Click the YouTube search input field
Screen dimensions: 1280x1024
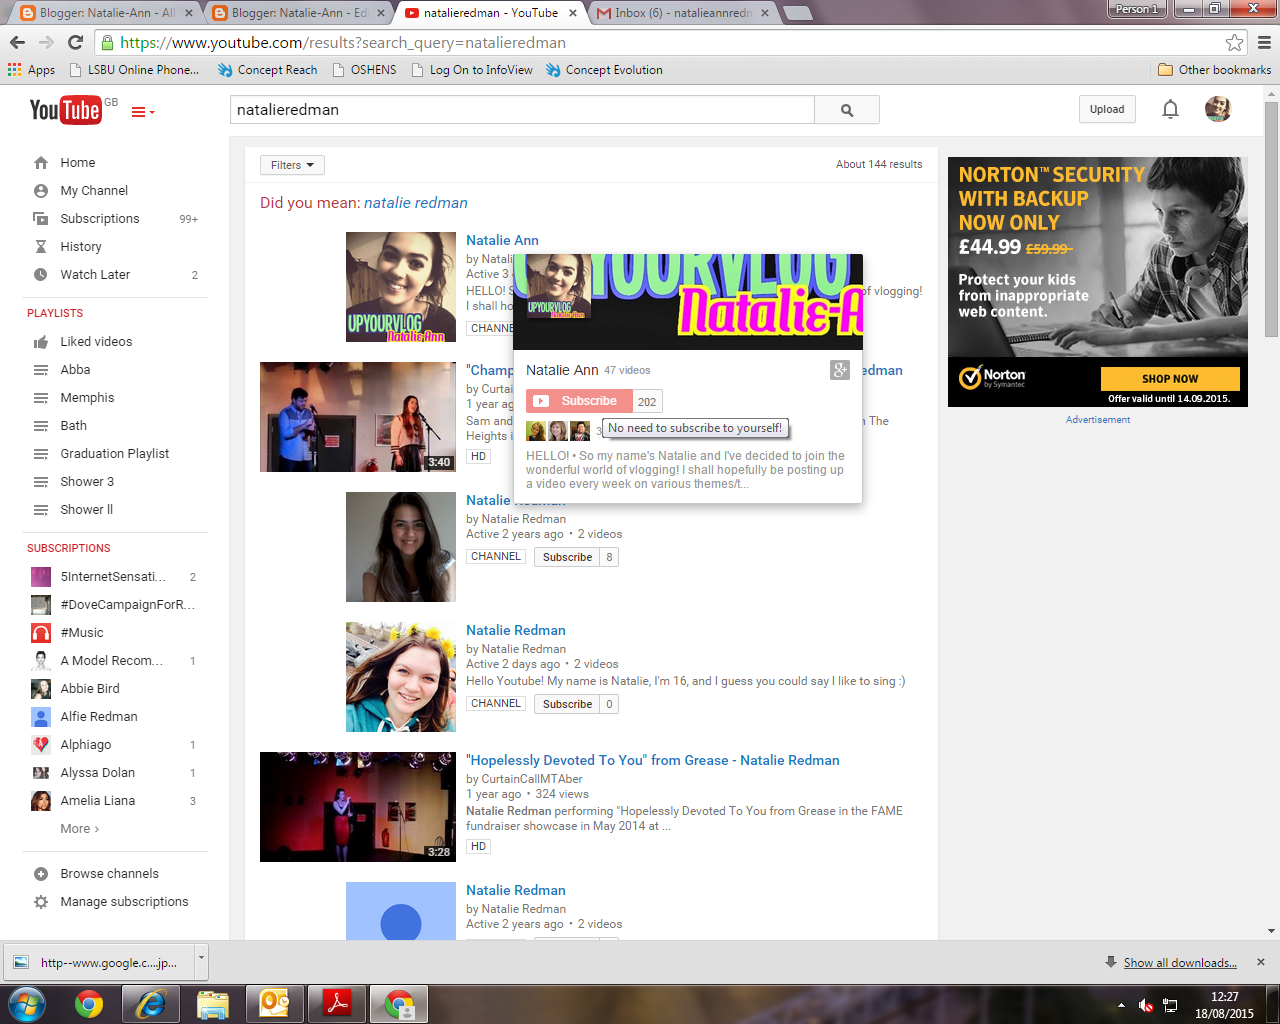[x=522, y=110]
